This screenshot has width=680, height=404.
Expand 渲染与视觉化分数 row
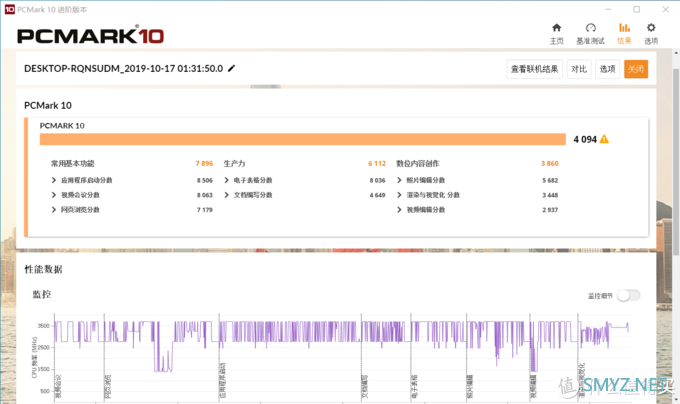point(399,195)
